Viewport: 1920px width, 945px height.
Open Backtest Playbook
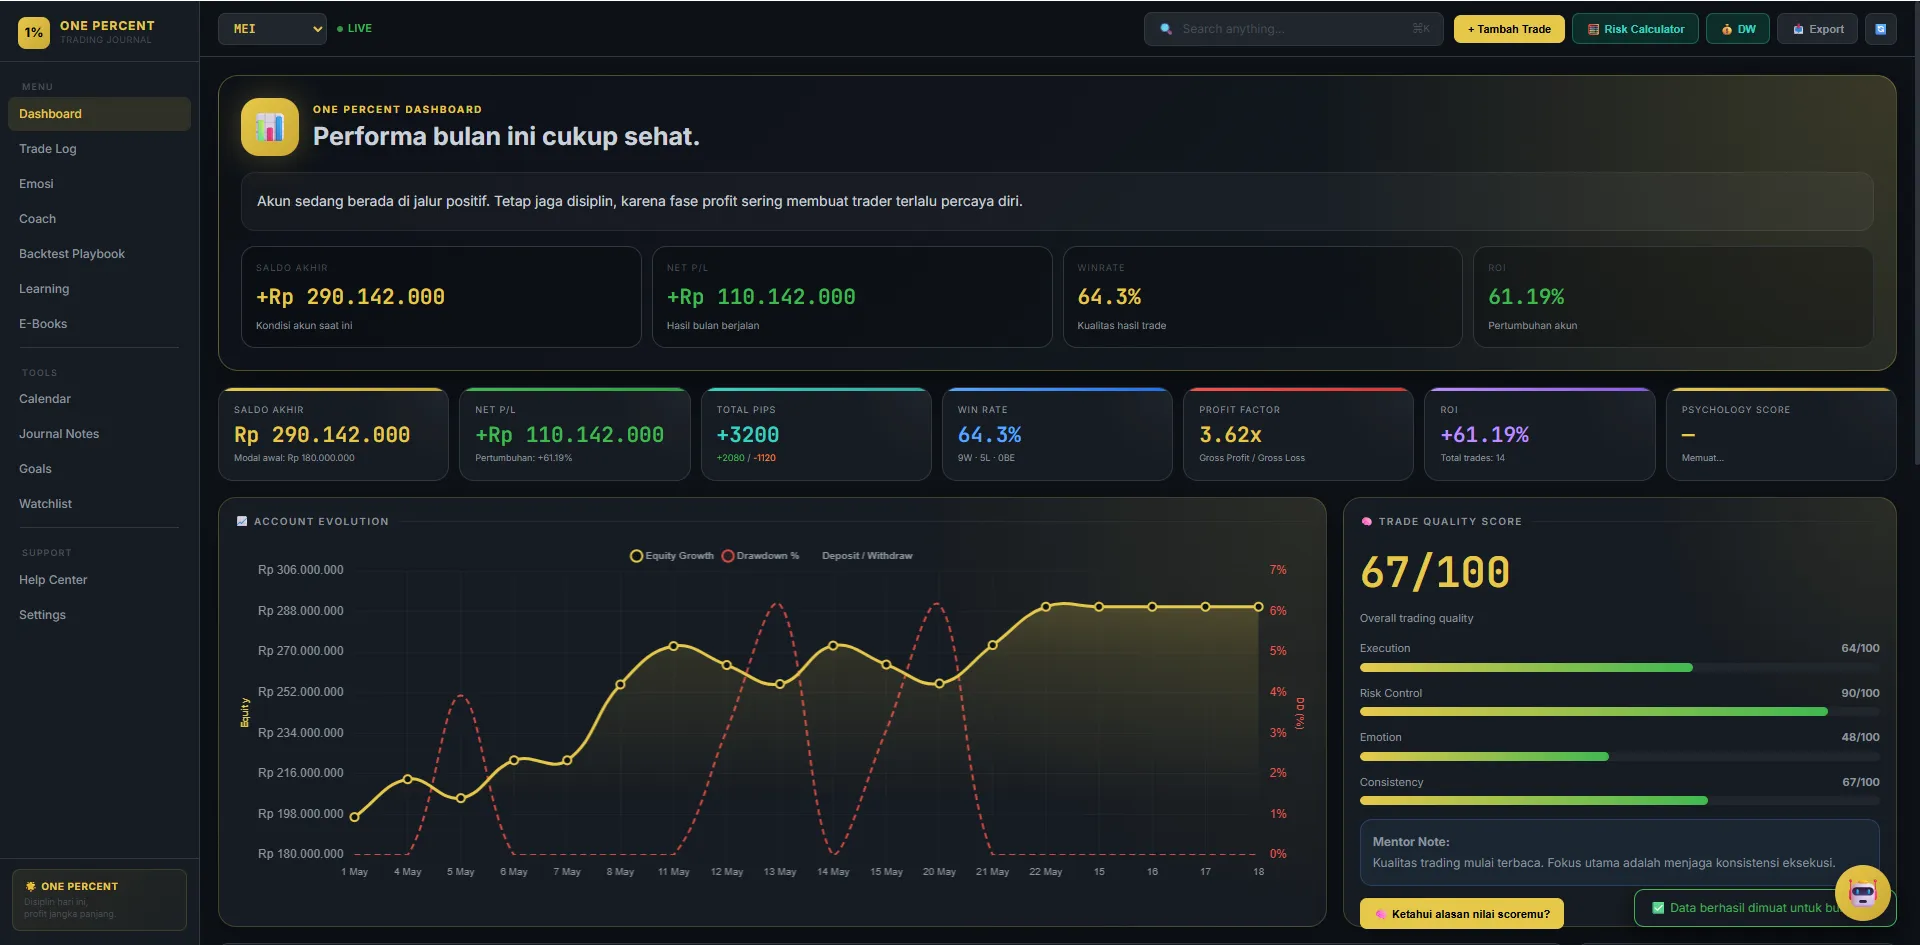(99, 254)
